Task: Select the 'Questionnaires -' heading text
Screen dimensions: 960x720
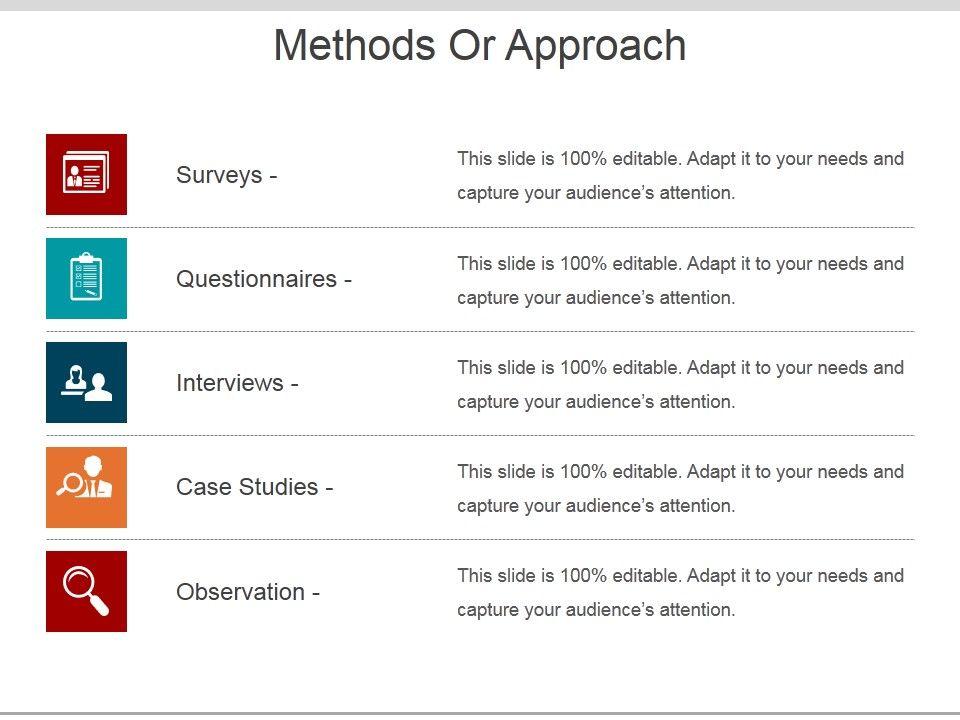Action: click(264, 279)
